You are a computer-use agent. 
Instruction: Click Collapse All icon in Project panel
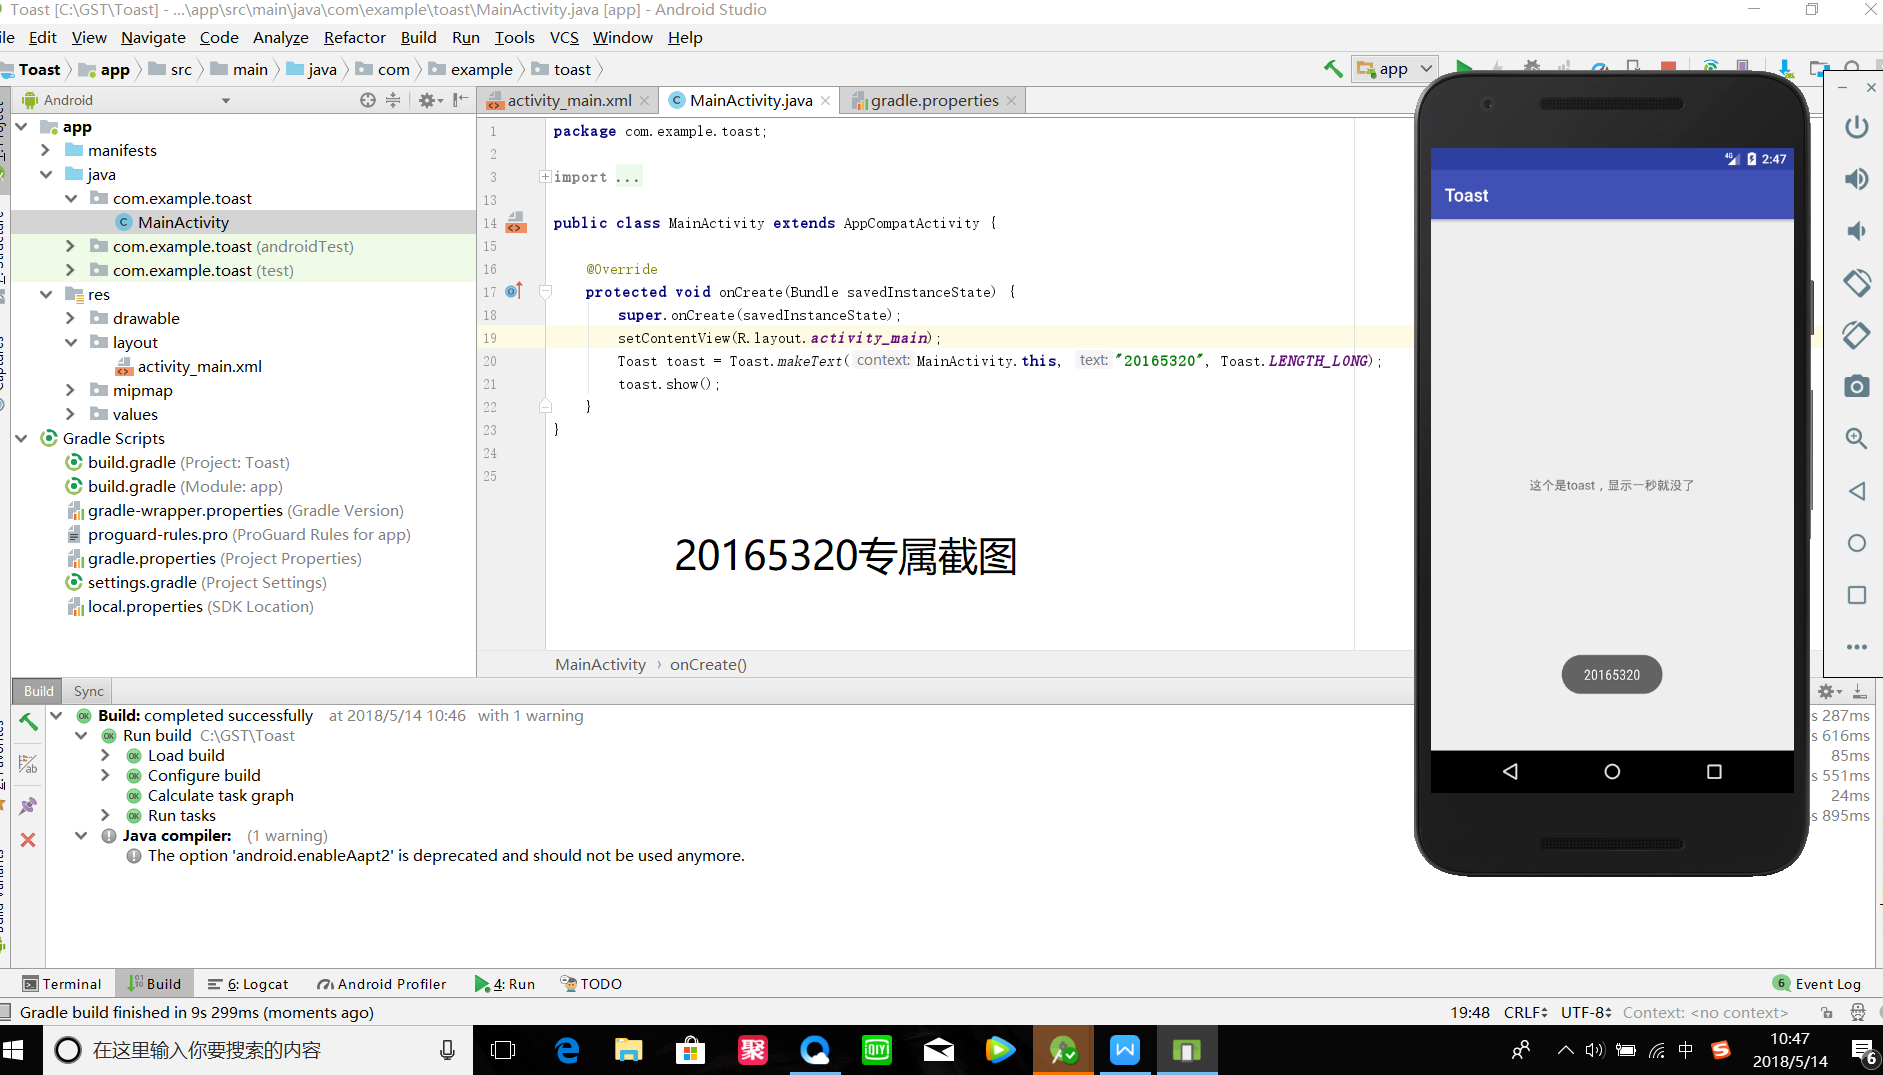393,100
